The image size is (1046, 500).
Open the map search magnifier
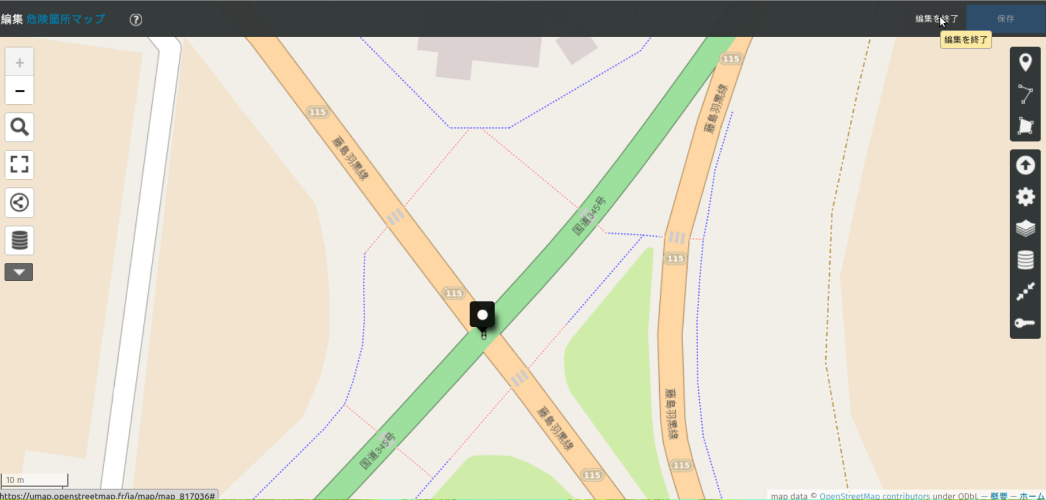pos(20,127)
